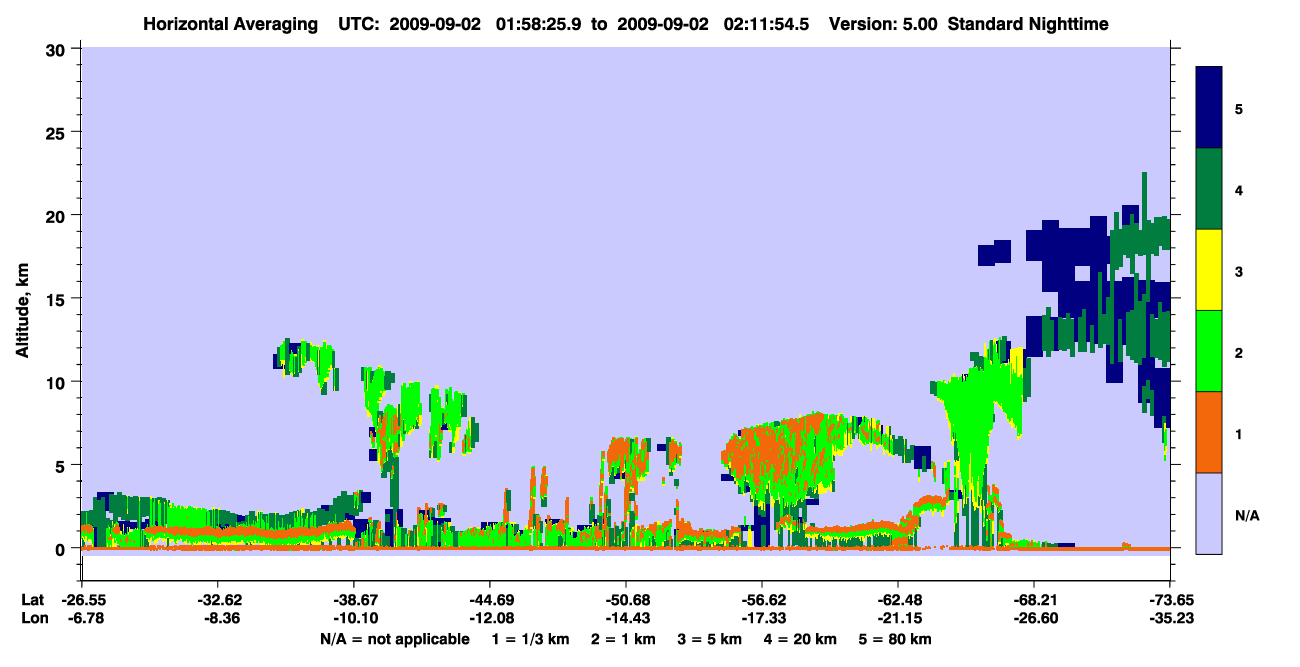This screenshot has width=1300, height=667.
Task: Click longitude value -26.60
Action: point(1034,618)
